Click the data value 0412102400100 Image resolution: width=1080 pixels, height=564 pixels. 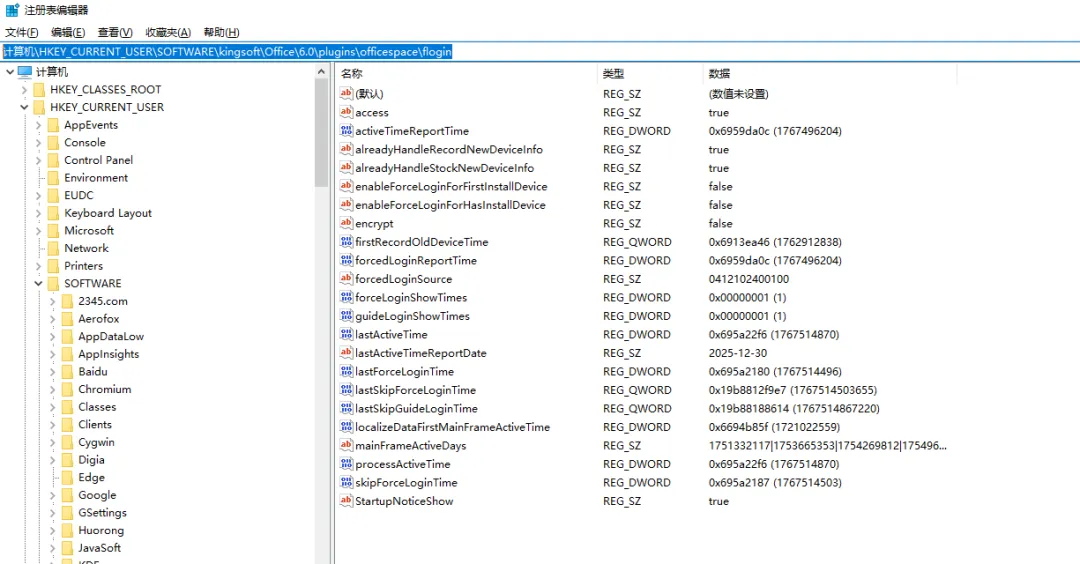(749, 279)
